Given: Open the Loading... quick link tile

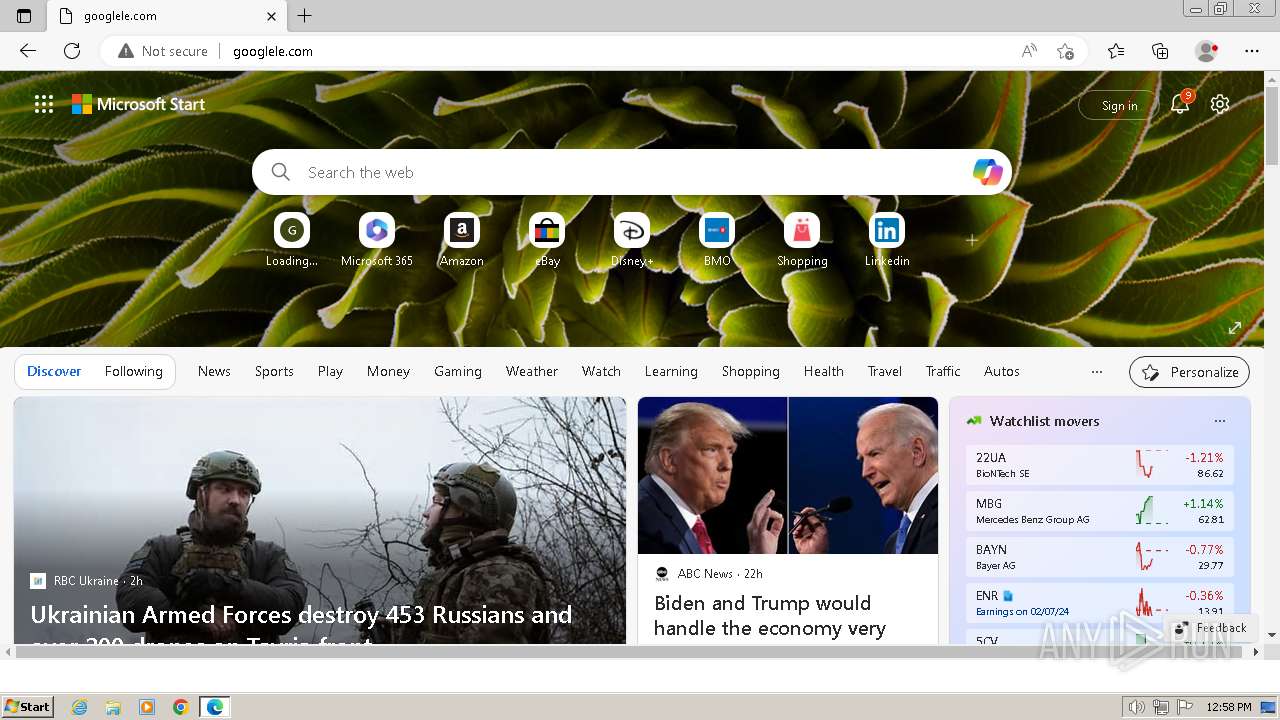Looking at the screenshot, I should (292, 240).
